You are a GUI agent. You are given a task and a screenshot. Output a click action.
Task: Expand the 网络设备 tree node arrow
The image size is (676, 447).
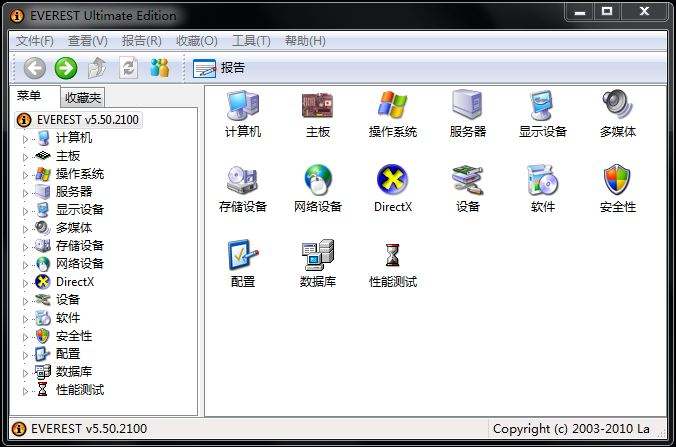click(x=25, y=265)
